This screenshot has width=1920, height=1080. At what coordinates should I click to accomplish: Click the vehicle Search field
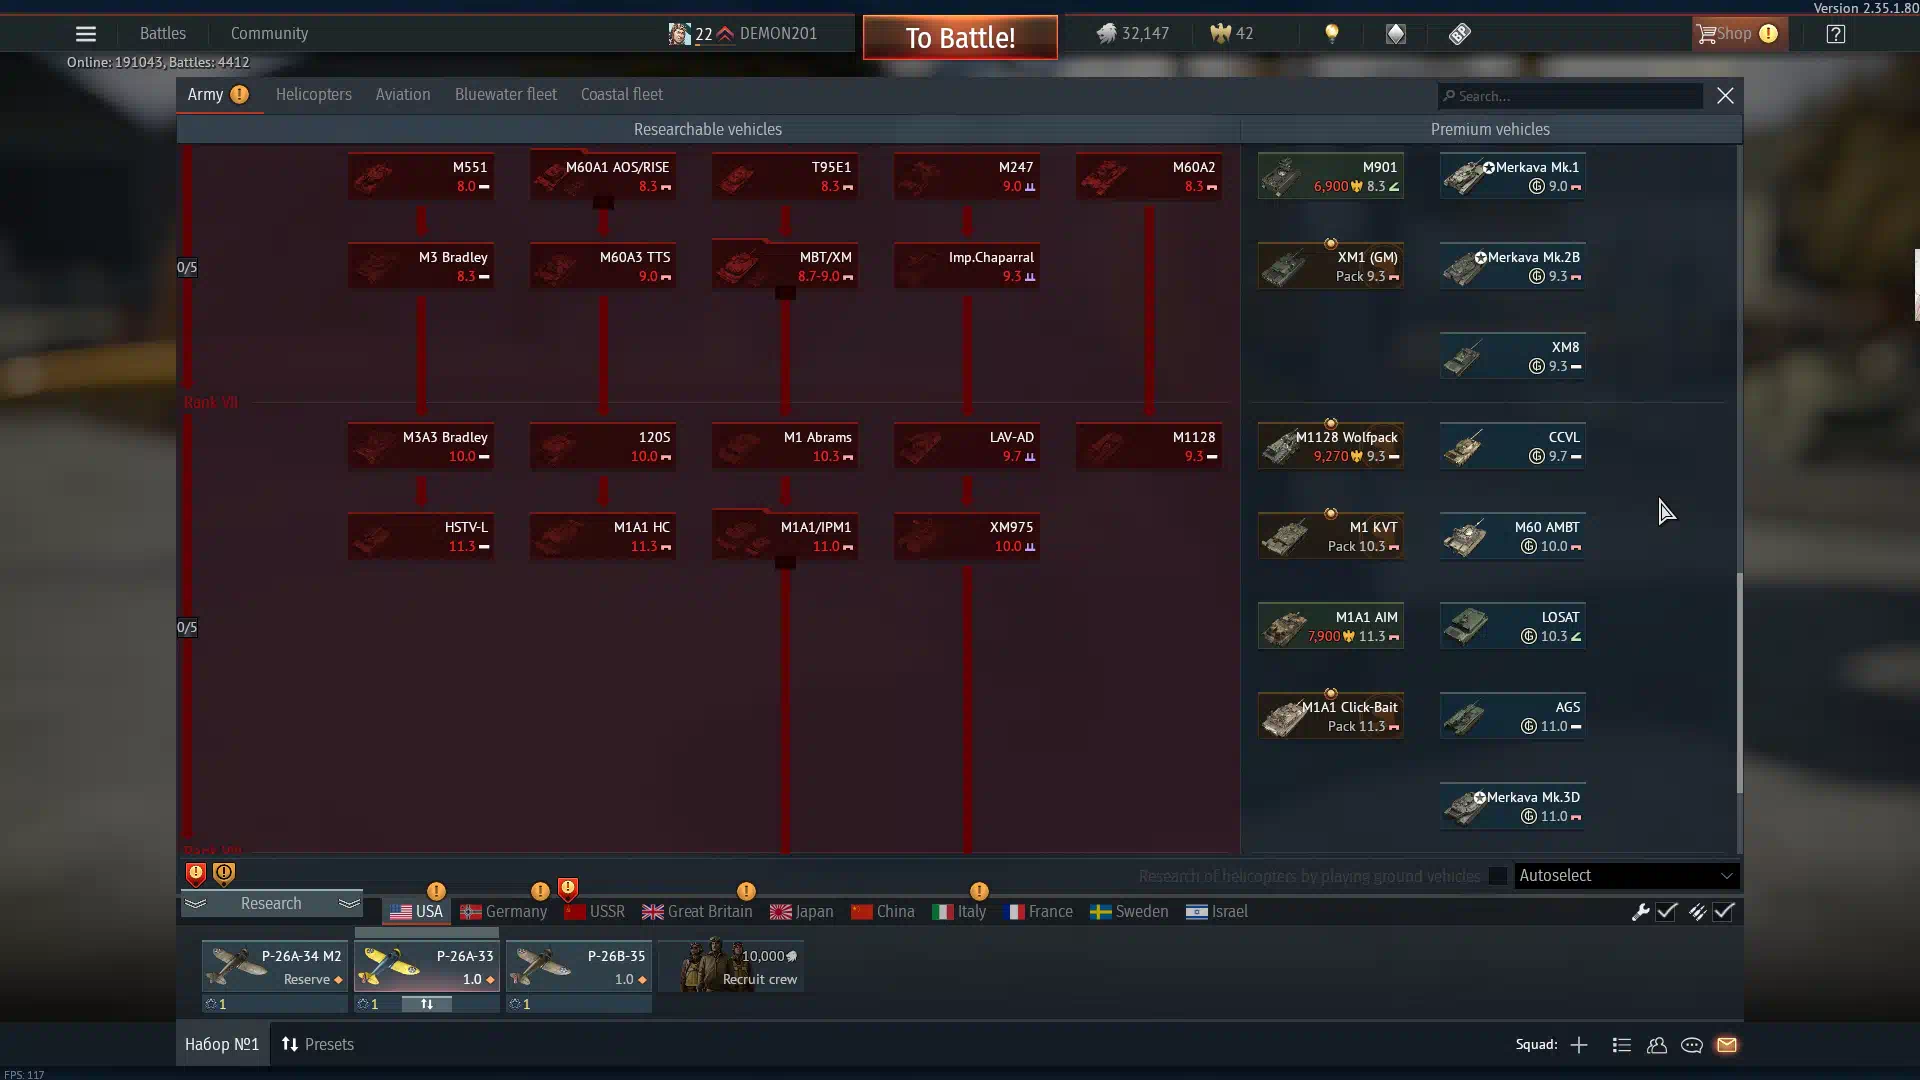[x=1570, y=96]
